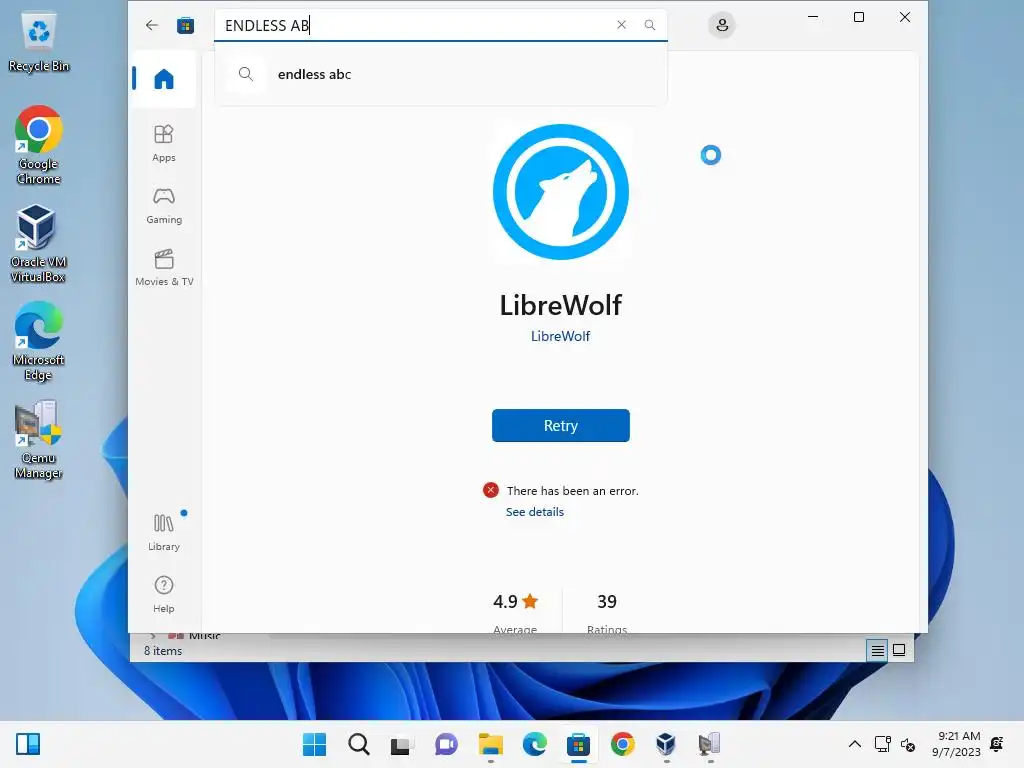
Task: Select the Qemu Manager desktop shortcut
Action: 38,440
